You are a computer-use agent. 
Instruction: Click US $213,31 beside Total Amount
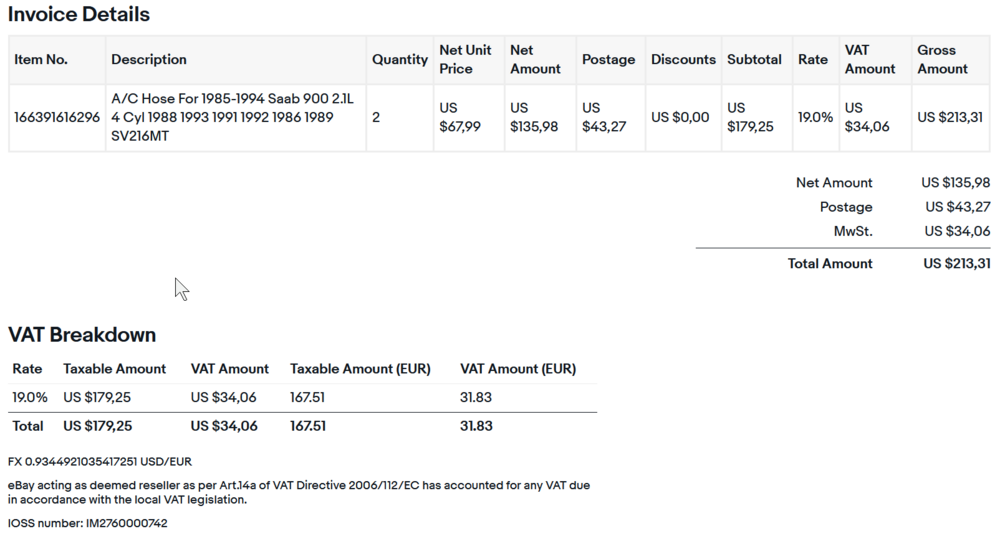coord(957,263)
